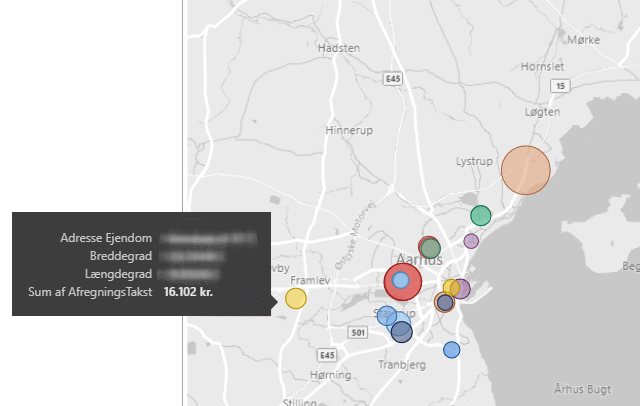Click the 501 road marker
This screenshot has width=640, height=406.
pyautogui.click(x=360, y=331)
